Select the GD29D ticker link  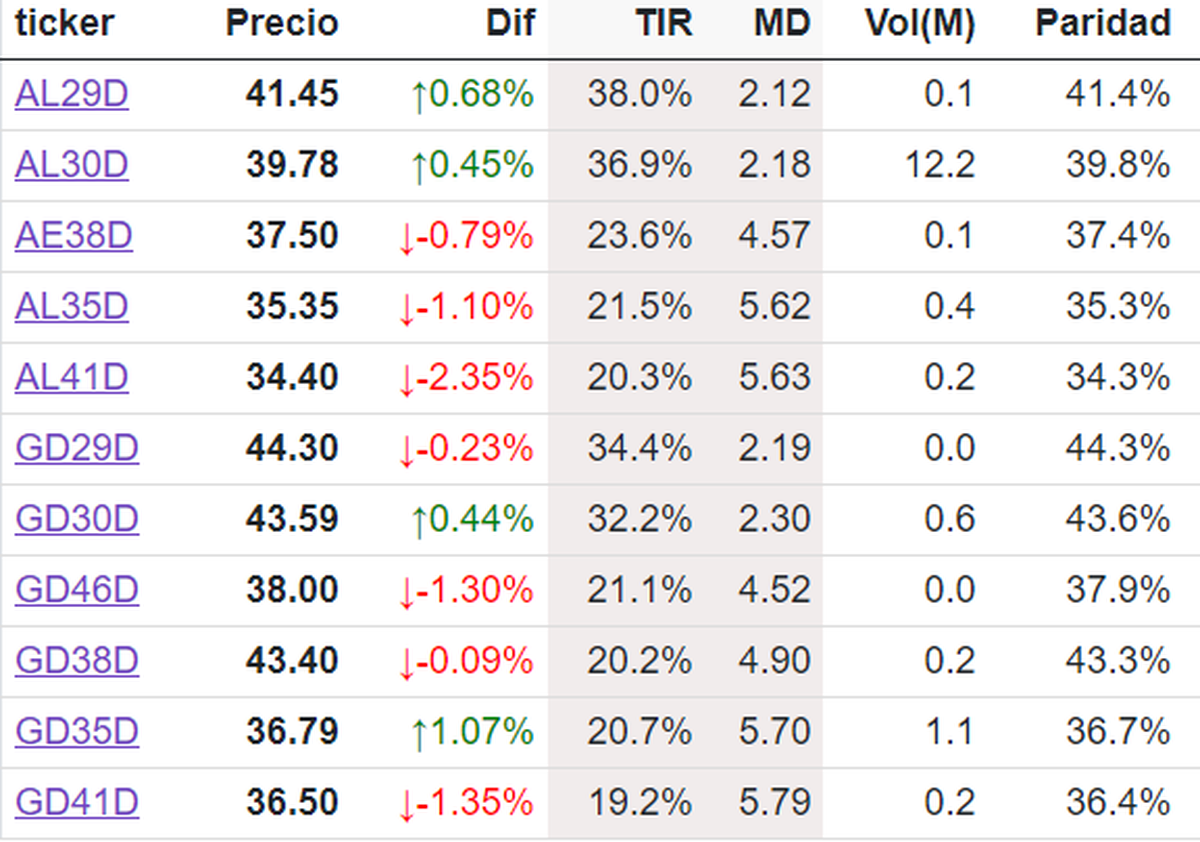click(77, 449)
